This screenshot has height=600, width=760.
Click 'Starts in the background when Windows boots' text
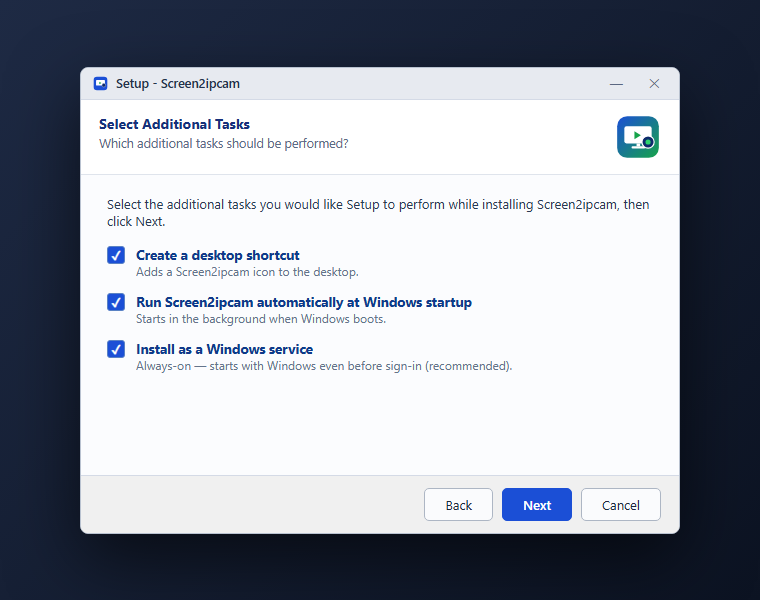pyautogui.click(x=261, y=319)
